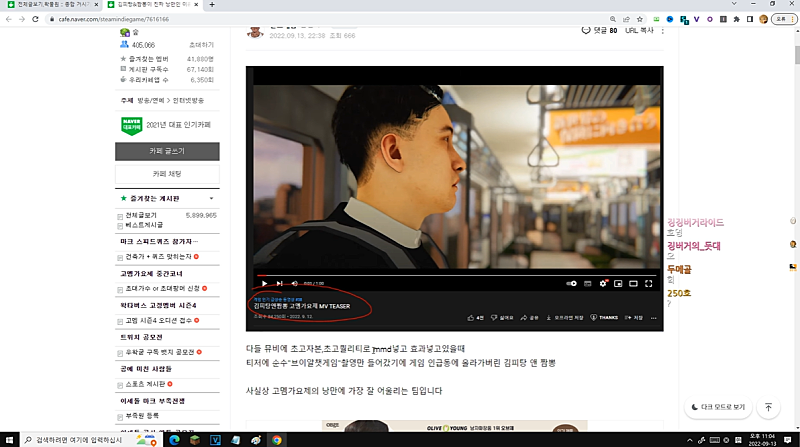Dislike the video with thumbs down

point(502,317)
